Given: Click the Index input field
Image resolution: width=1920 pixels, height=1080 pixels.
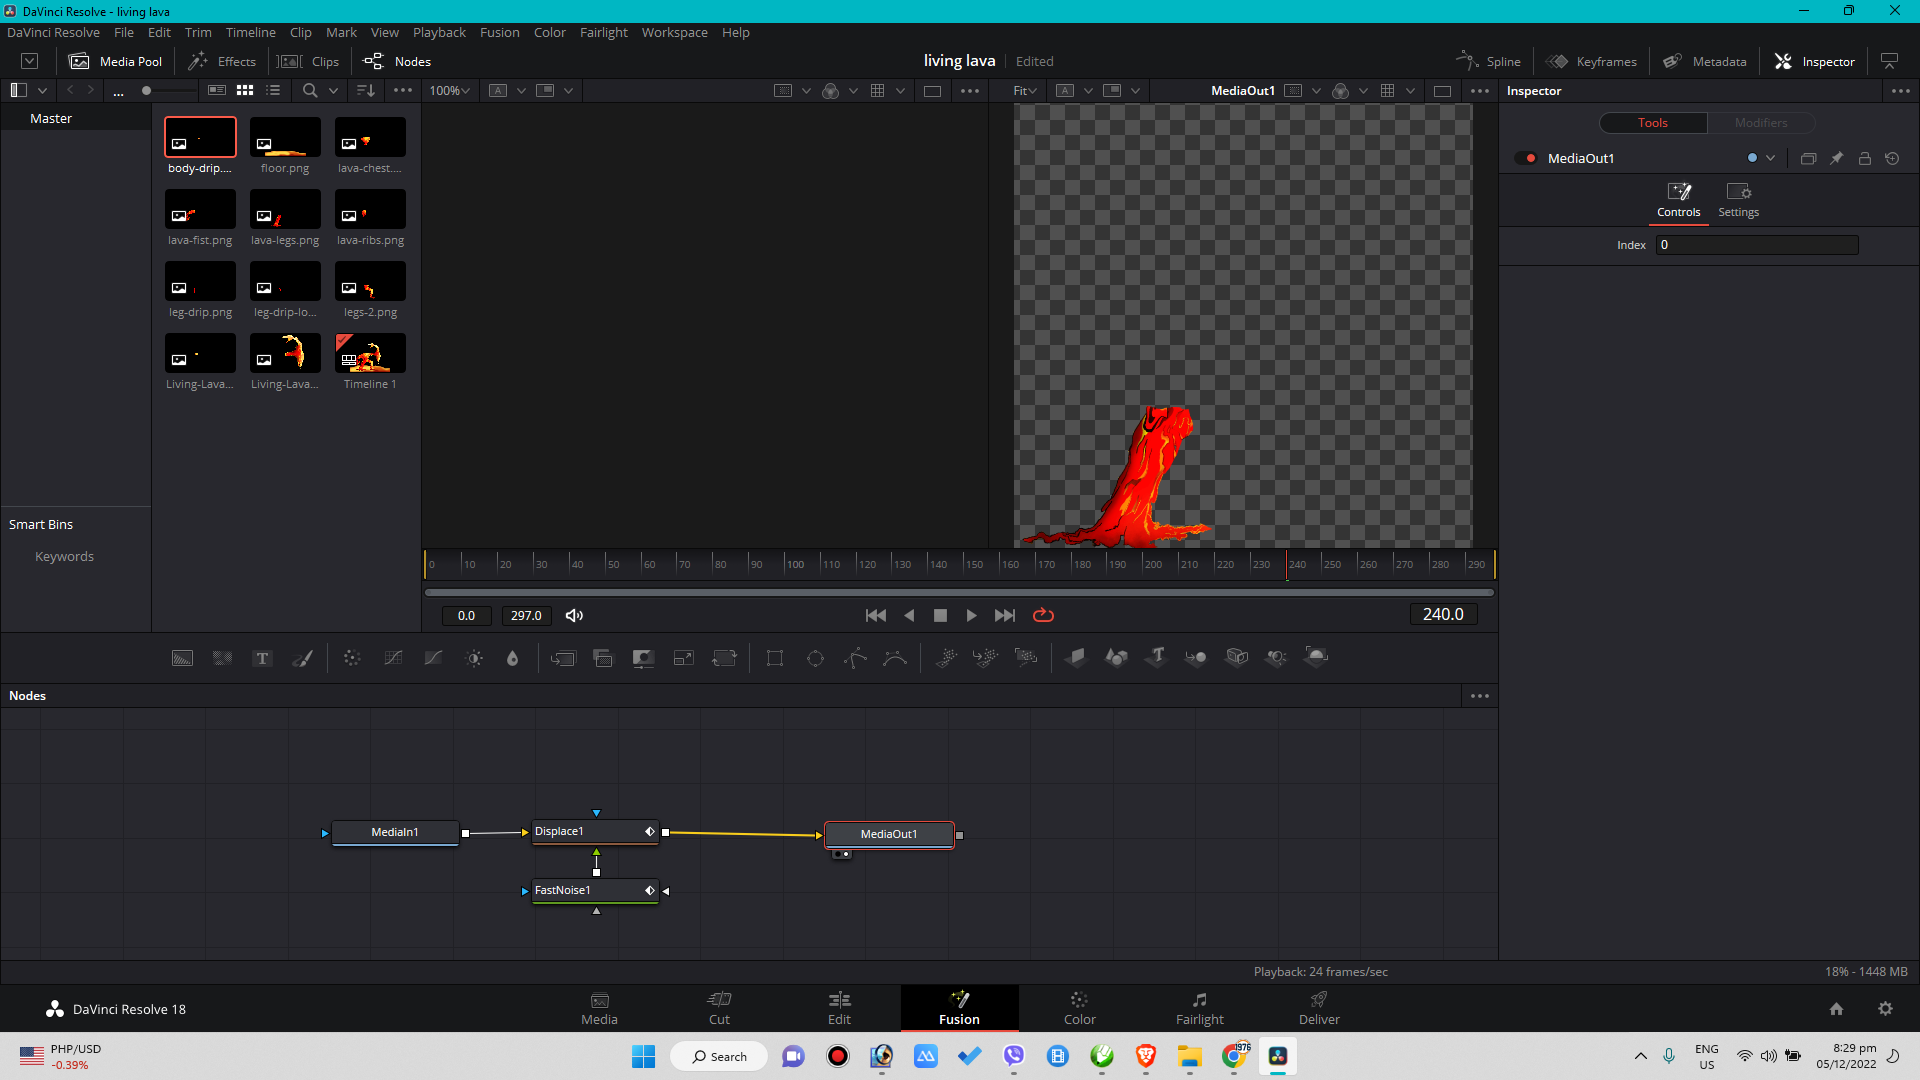Looking at the screenshot, I should [1757, 245].
